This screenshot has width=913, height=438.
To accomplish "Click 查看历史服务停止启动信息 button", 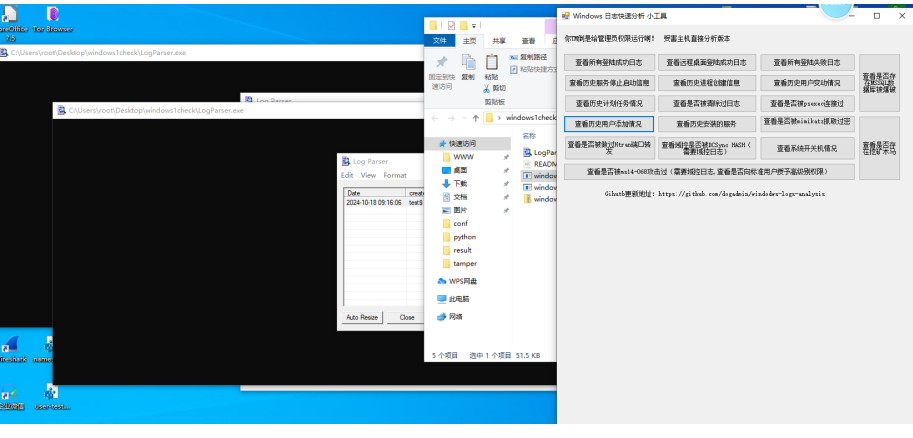I will [x=609, y=83].
